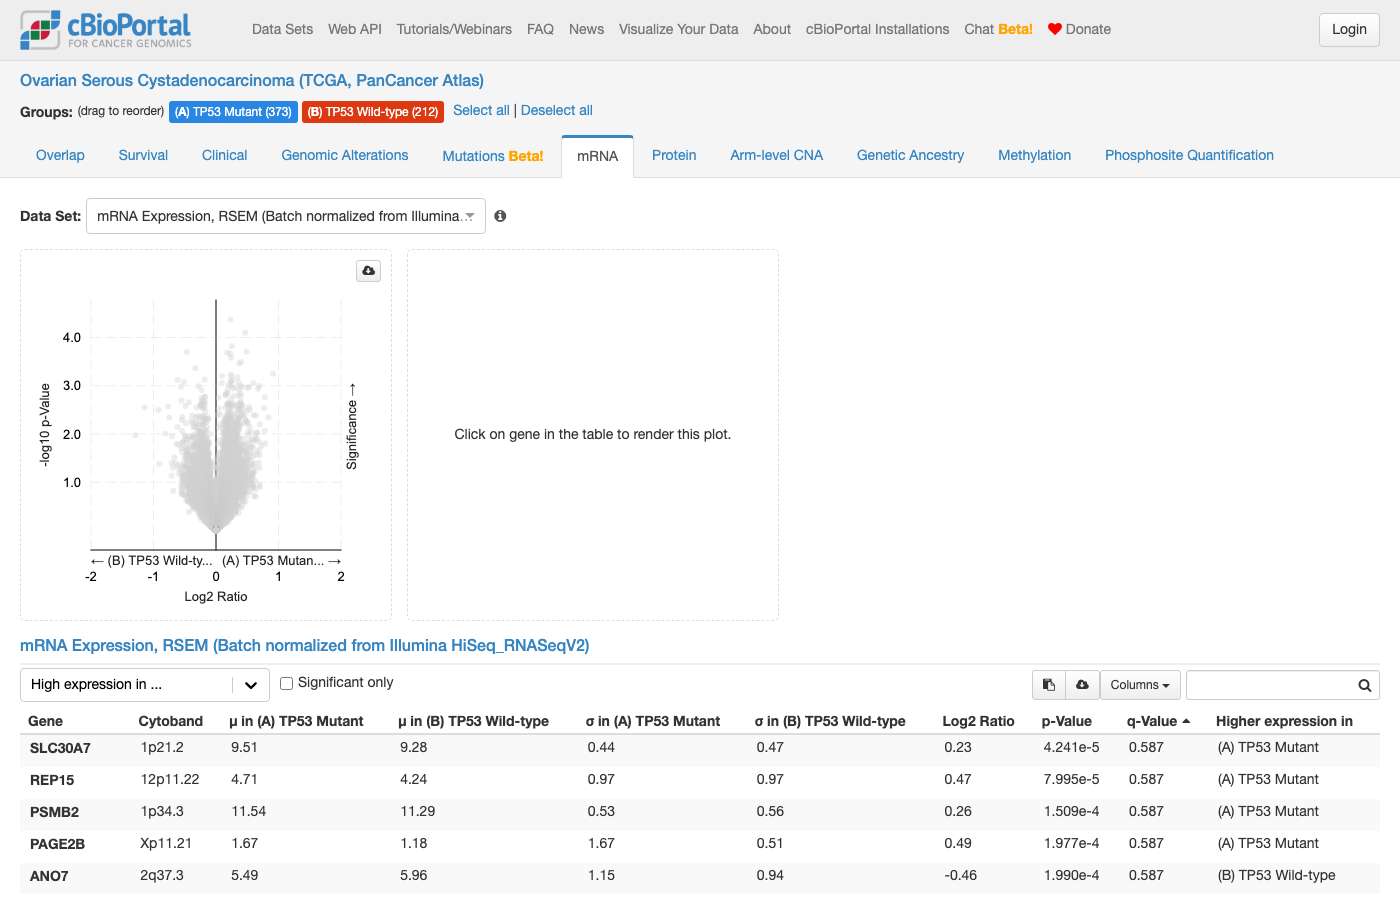Image resolution: width=1400 pixels, height=900 pixels.
Task: Open Chat Beta page
Action: click(x=999, y=29)
